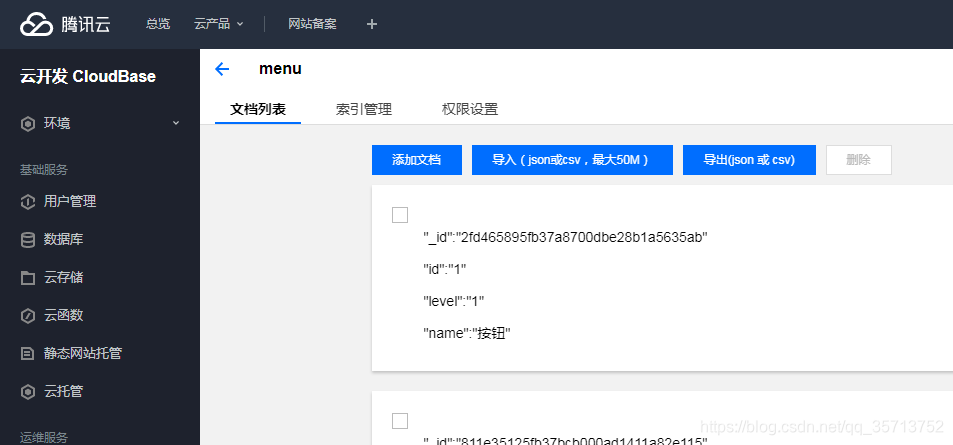Click the "id":"1" field line

445,269
